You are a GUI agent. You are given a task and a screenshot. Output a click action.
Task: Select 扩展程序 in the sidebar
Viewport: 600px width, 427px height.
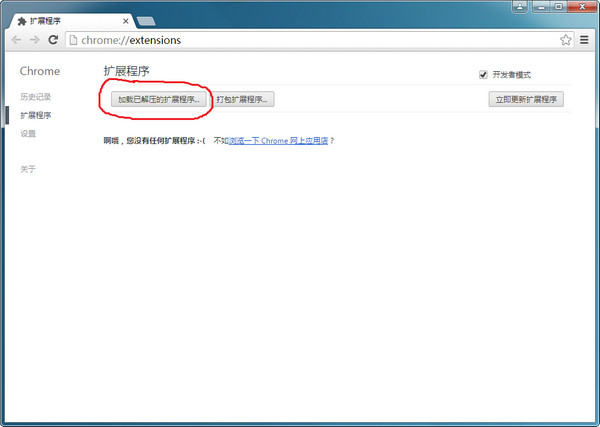click(36, 115)
